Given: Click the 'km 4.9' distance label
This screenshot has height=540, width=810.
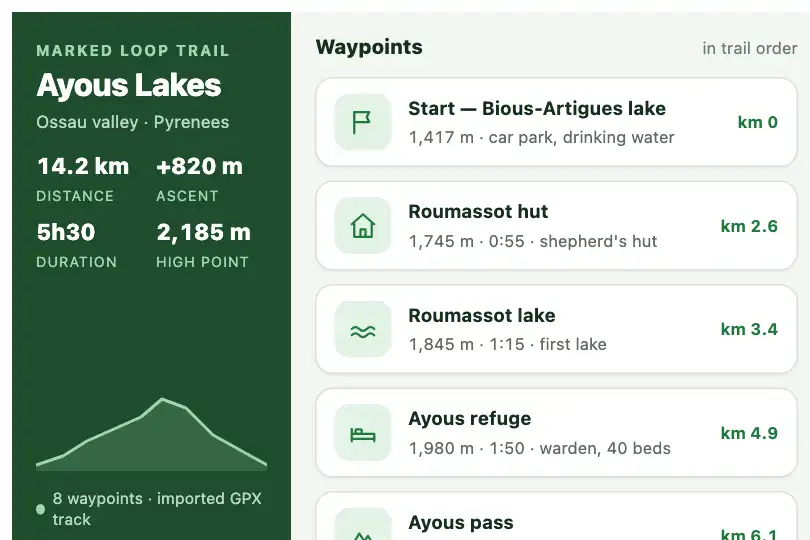Looking at the screenshot, I should tap(749, 433).
